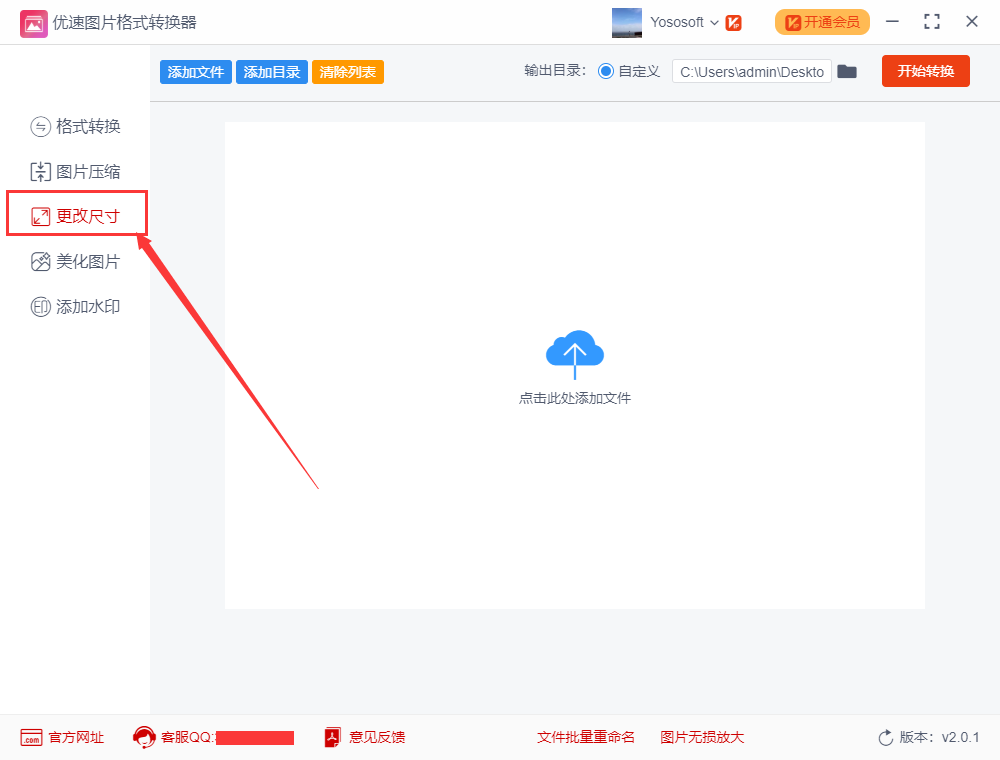Maximize the window with fullscreen icon
This screenshot has width=1000, height=760.
coord(932,22)
